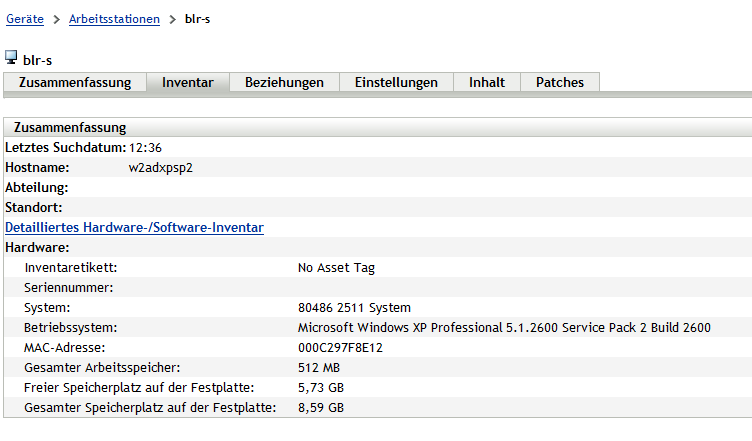
Task: Click the 512 MB memory value
Action: [319, 367]
